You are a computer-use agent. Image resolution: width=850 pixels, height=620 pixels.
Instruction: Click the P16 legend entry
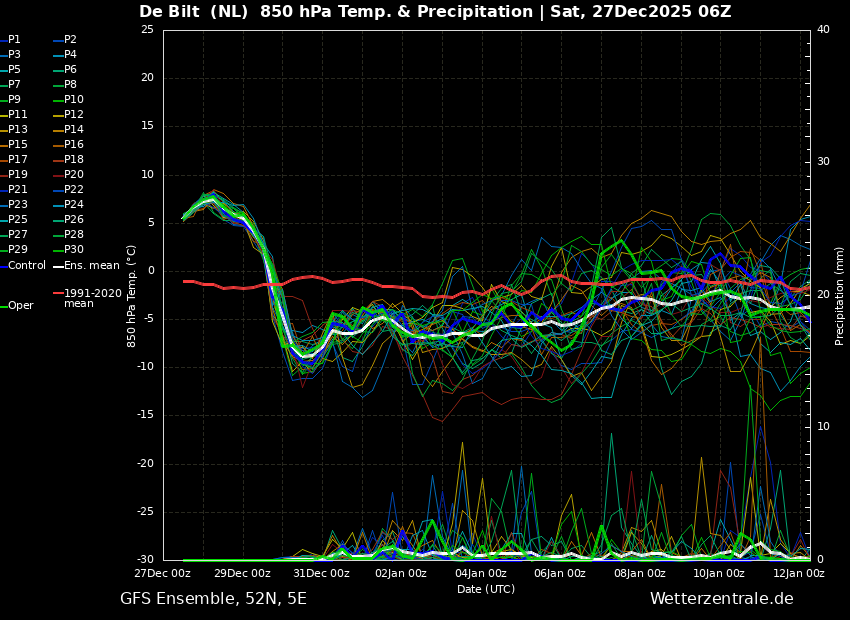click(74, 145)
